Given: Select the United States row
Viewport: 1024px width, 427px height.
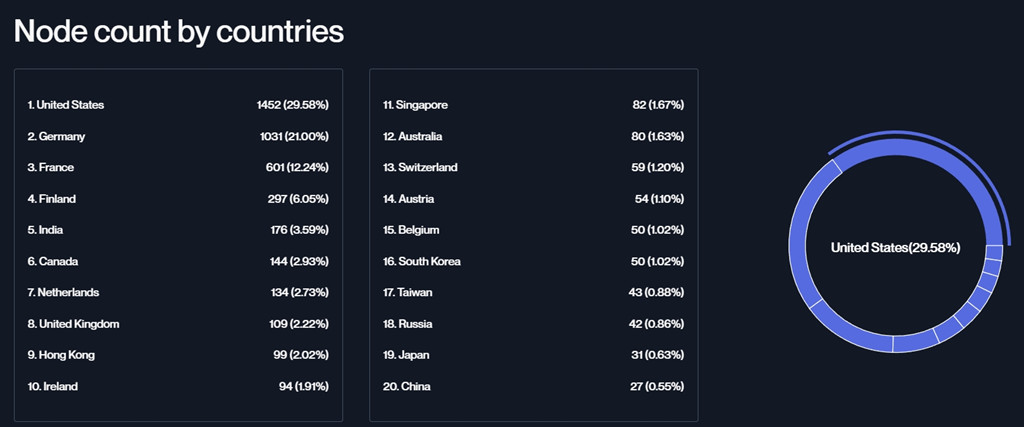Looking at the screenshot, I should pos(178,105).
